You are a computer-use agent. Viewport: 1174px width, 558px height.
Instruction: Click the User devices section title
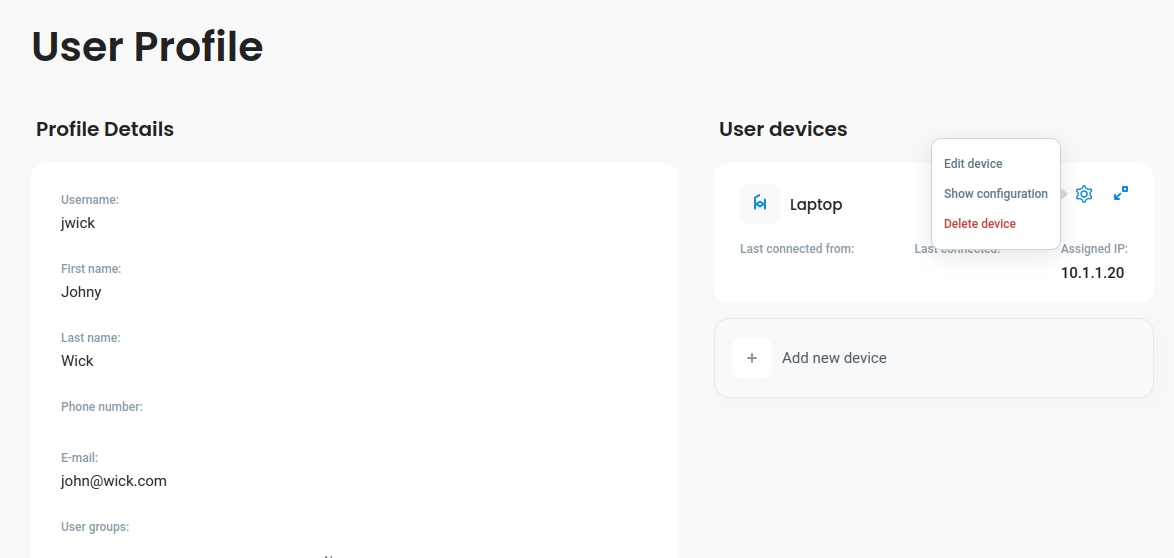[783, 129]
